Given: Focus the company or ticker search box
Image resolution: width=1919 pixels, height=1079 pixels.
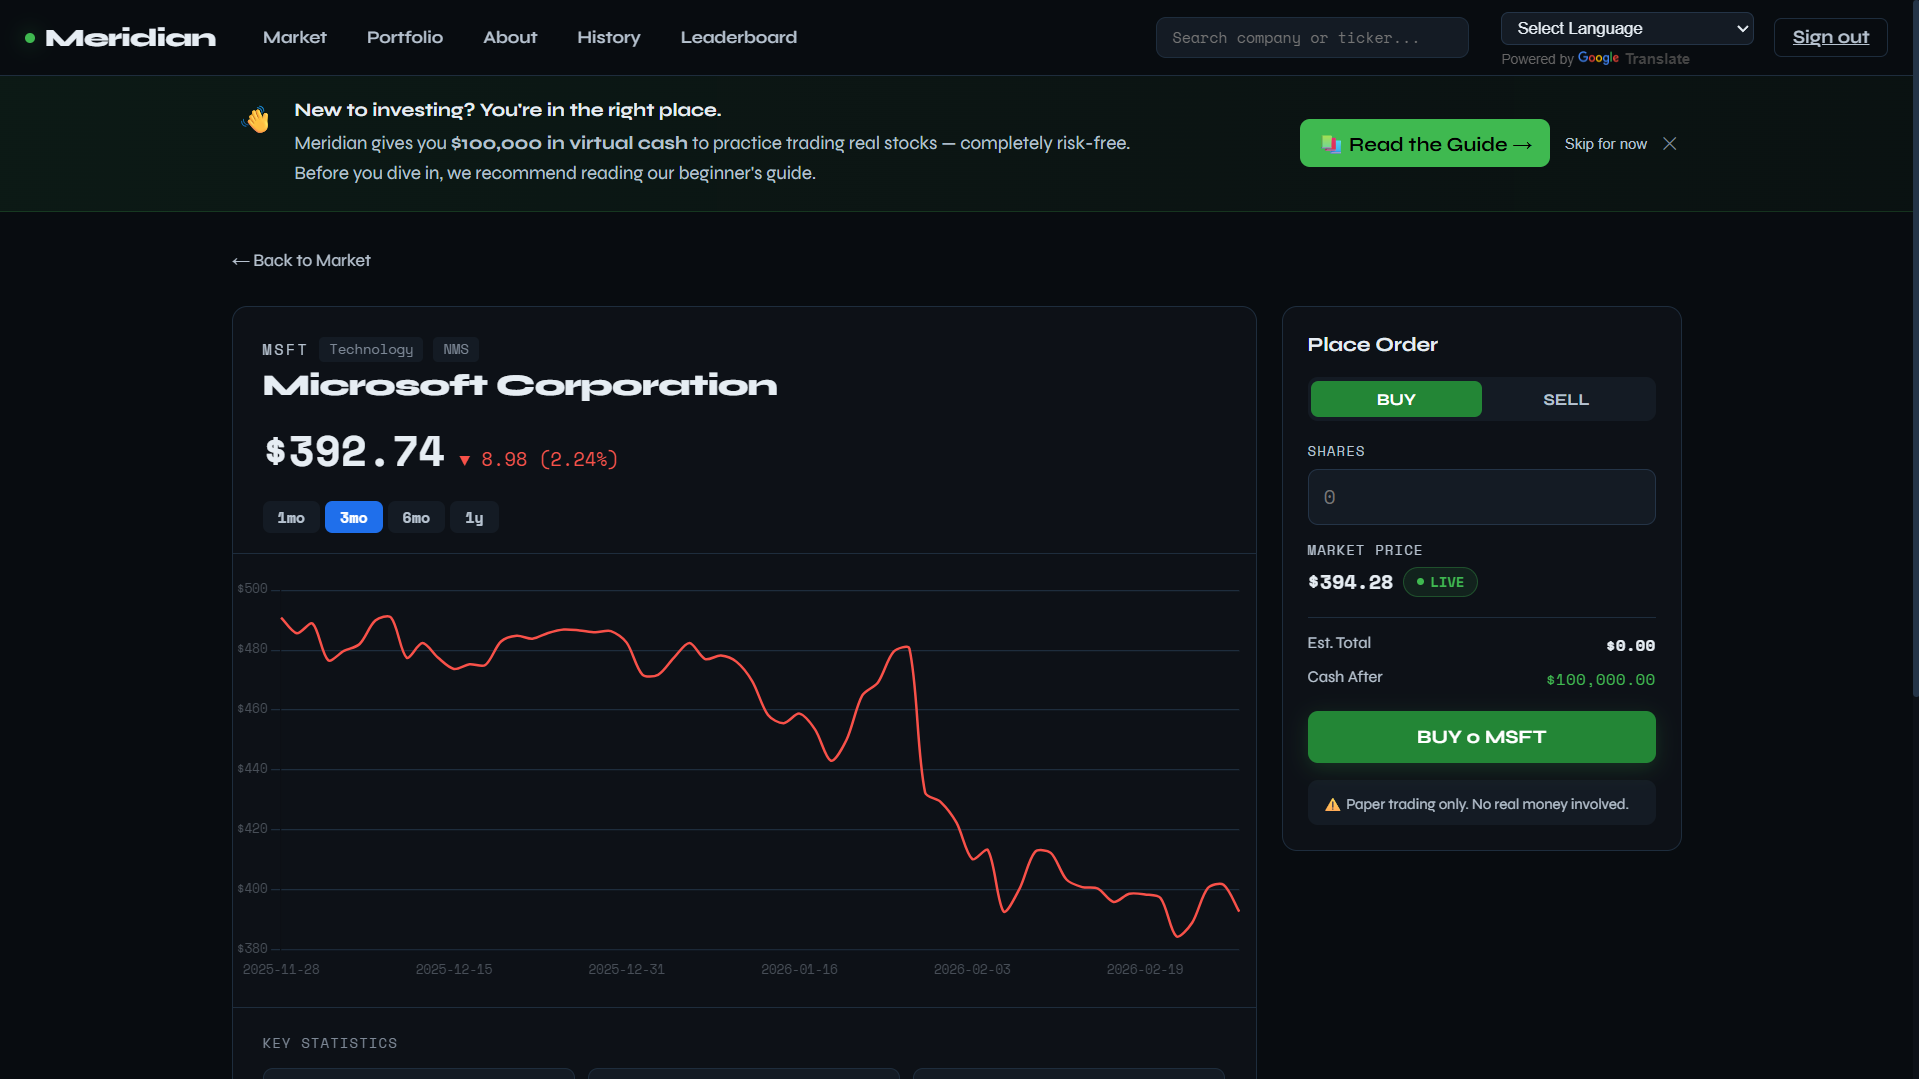Looking at the screenshot, I should tap(1312, 38).
